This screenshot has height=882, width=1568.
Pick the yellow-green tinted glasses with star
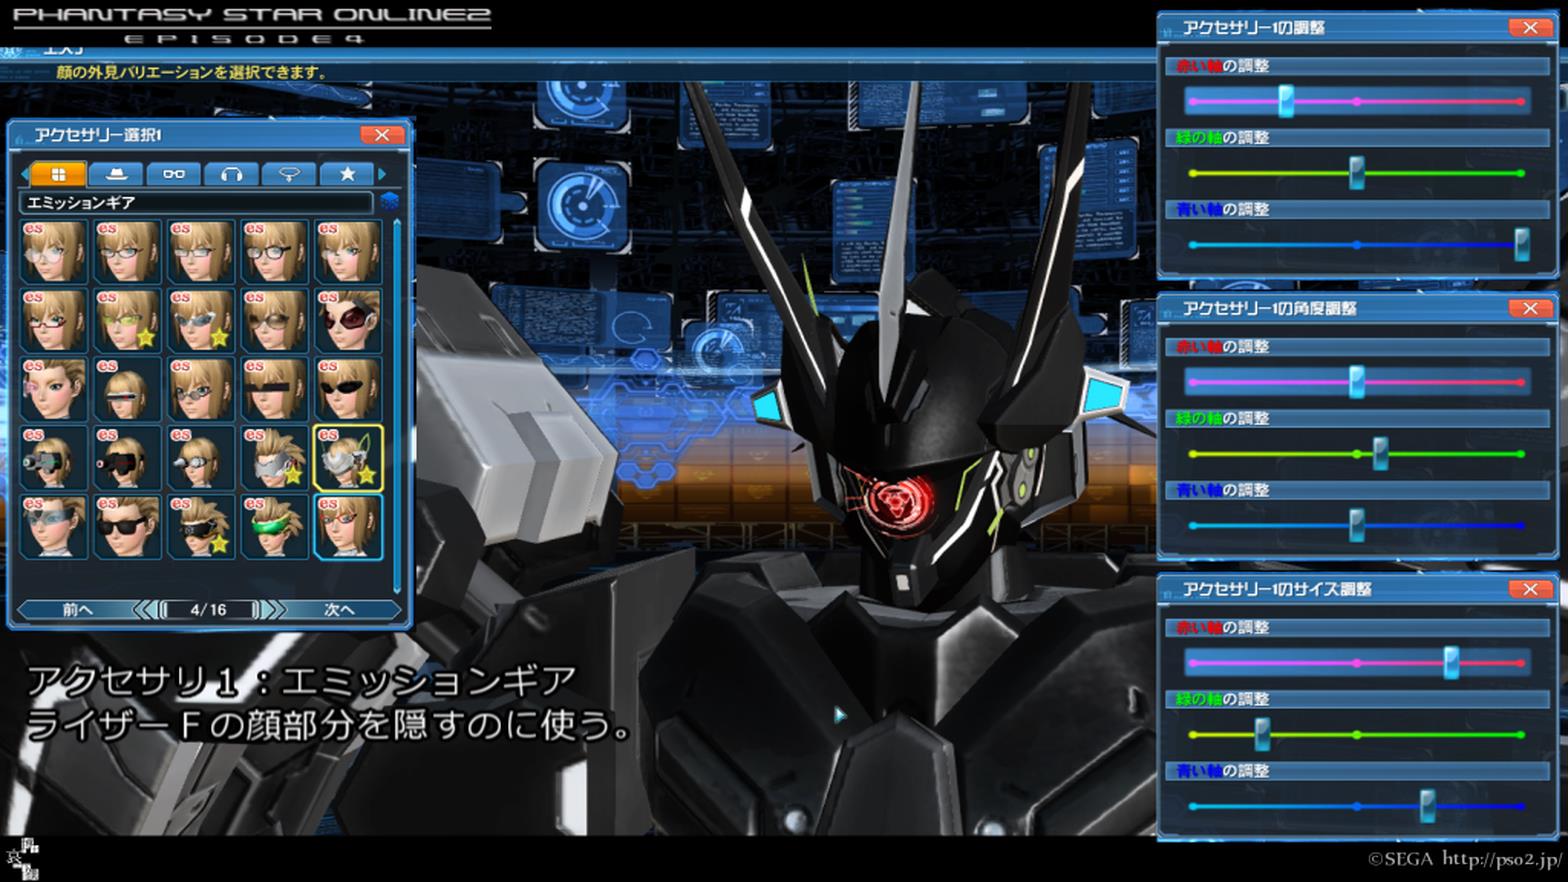coord(127,320)
